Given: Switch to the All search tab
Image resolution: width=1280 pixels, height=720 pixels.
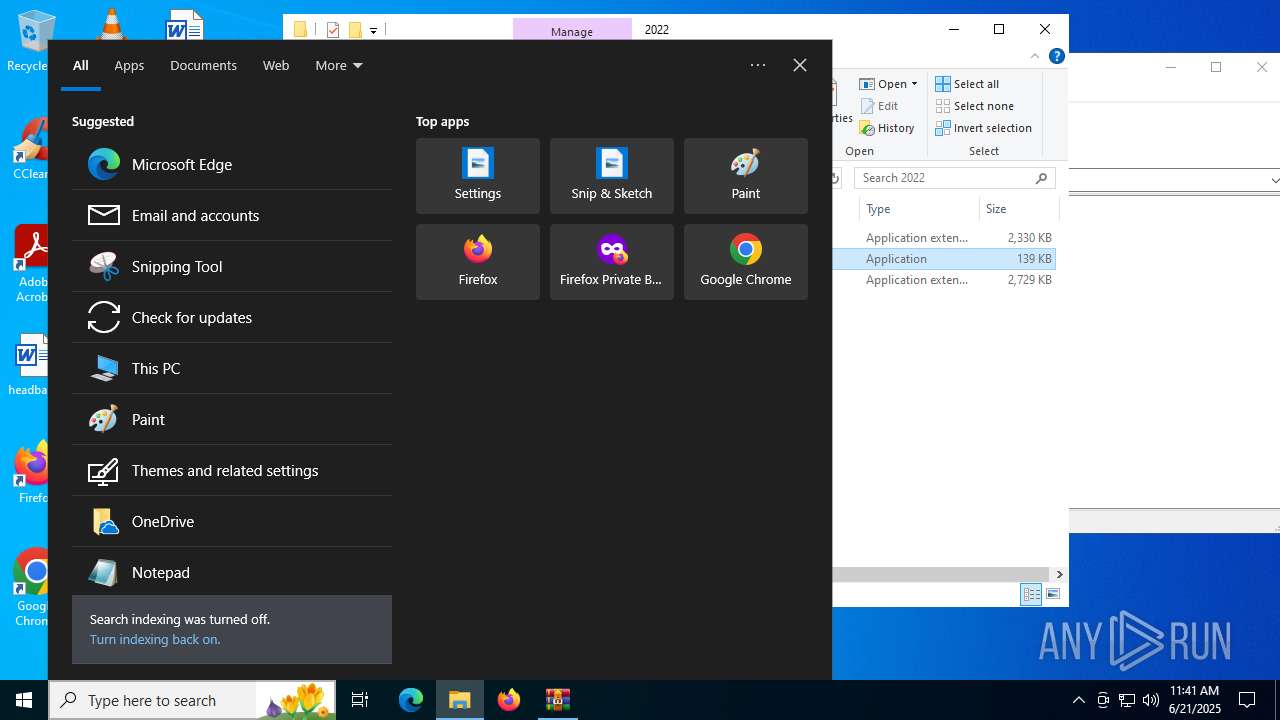Looking at the screenshot, I should (x=81, y=65).
